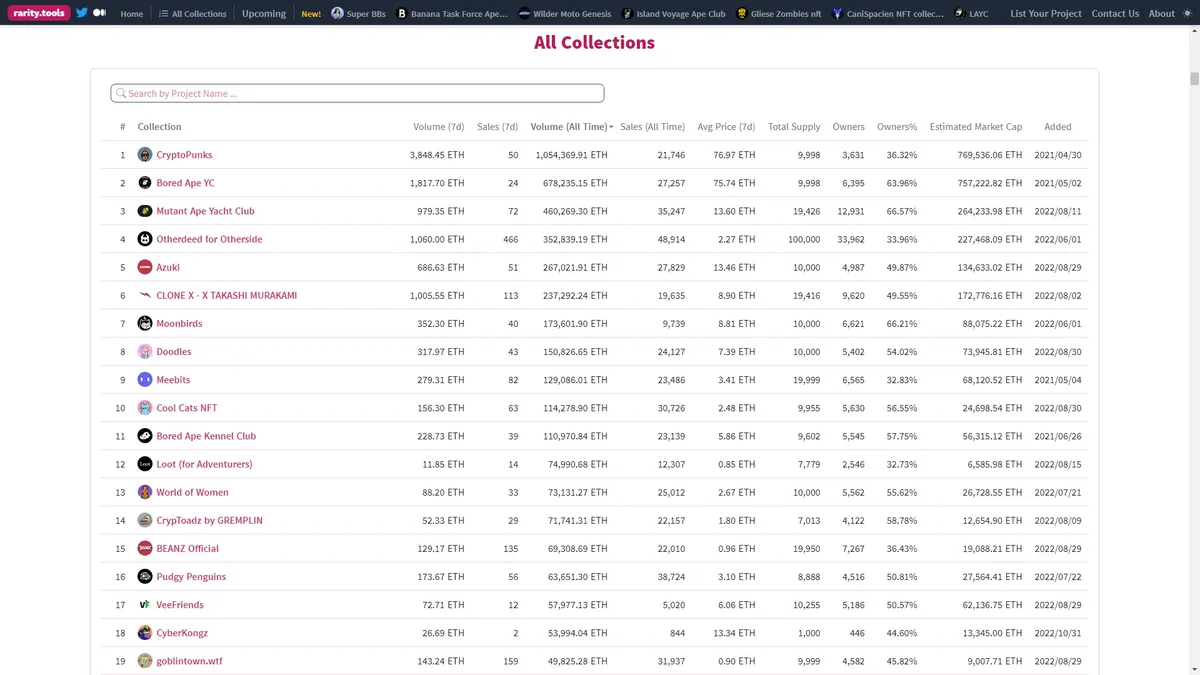1200x675 pixels.
Task: Sort by Sales (All Time) header
Action: click(652, 127)
